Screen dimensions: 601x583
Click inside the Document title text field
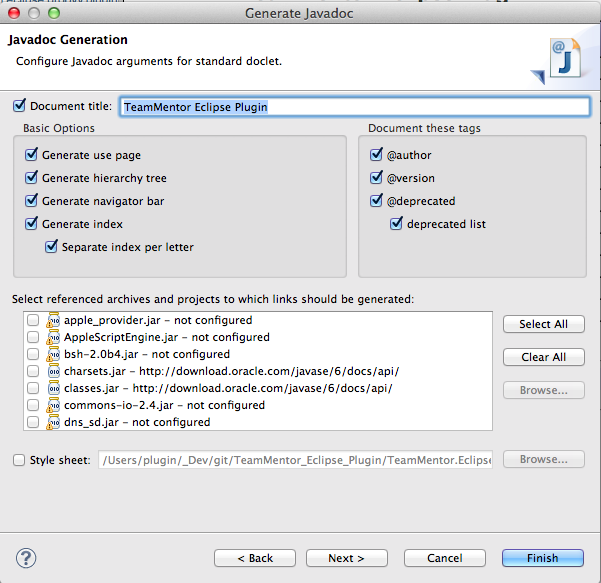click(x=354, y=106)
